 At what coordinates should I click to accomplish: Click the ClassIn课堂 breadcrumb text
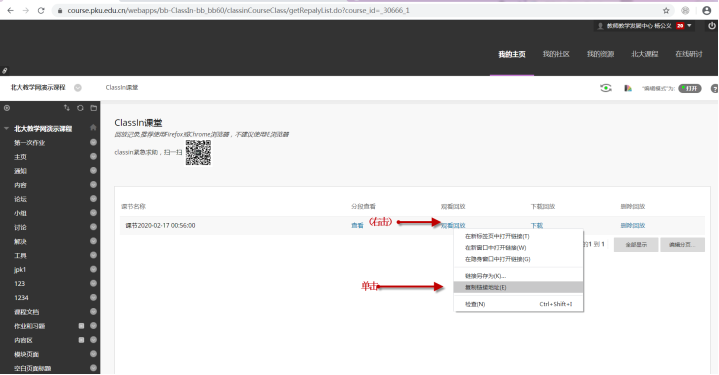122,88
